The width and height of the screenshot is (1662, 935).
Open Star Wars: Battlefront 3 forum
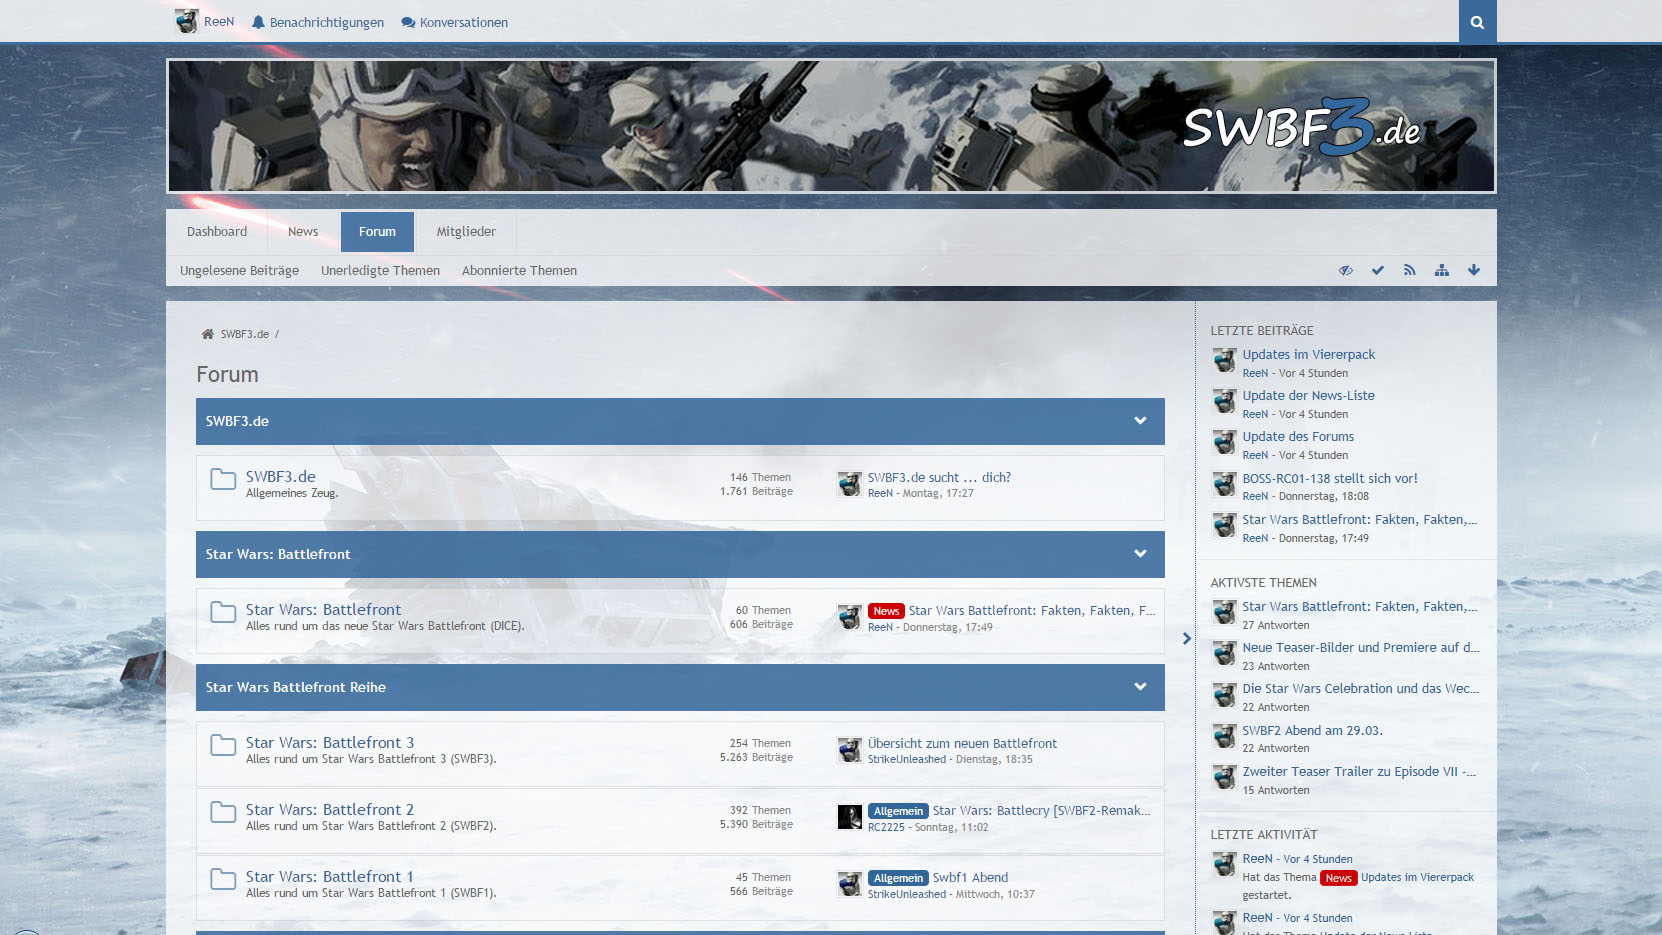(330, 743)
